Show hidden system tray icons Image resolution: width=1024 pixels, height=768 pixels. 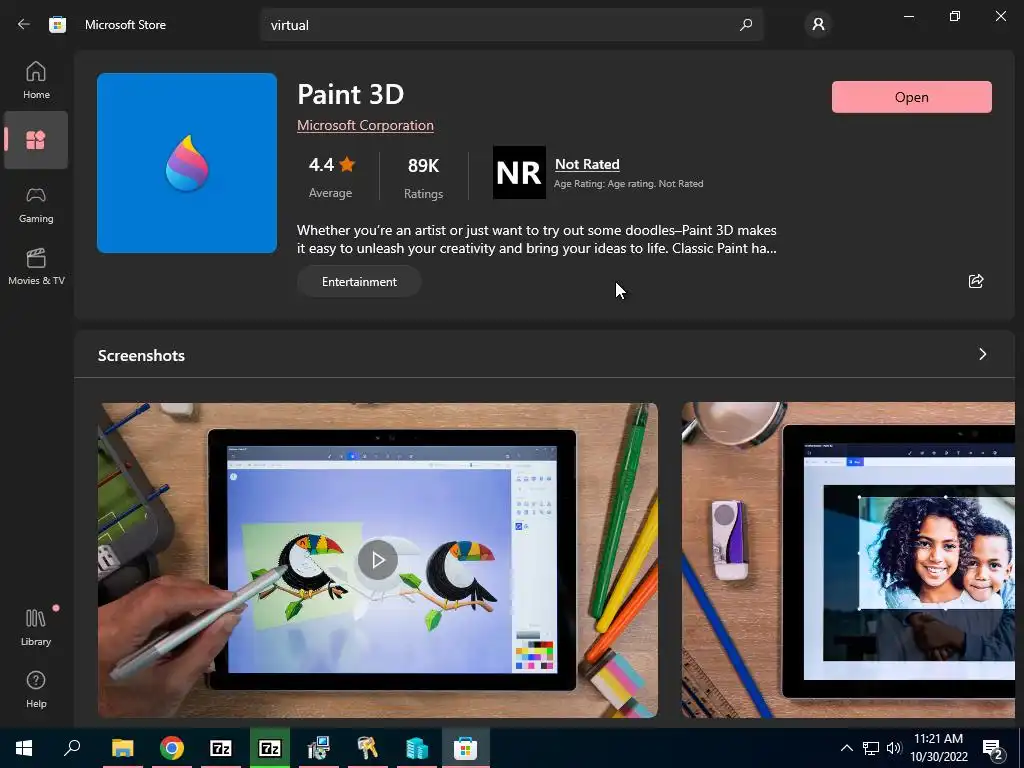coord(846,748)
